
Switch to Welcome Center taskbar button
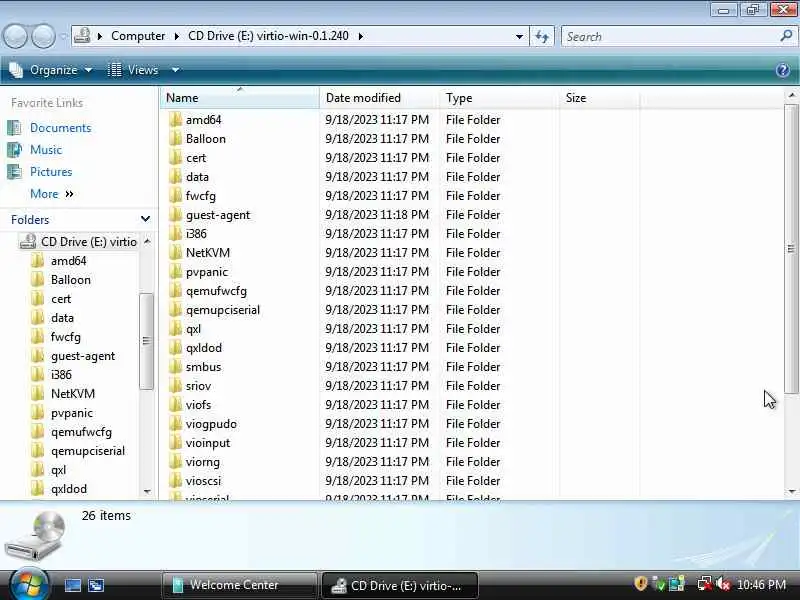click(x=240, y=585)
